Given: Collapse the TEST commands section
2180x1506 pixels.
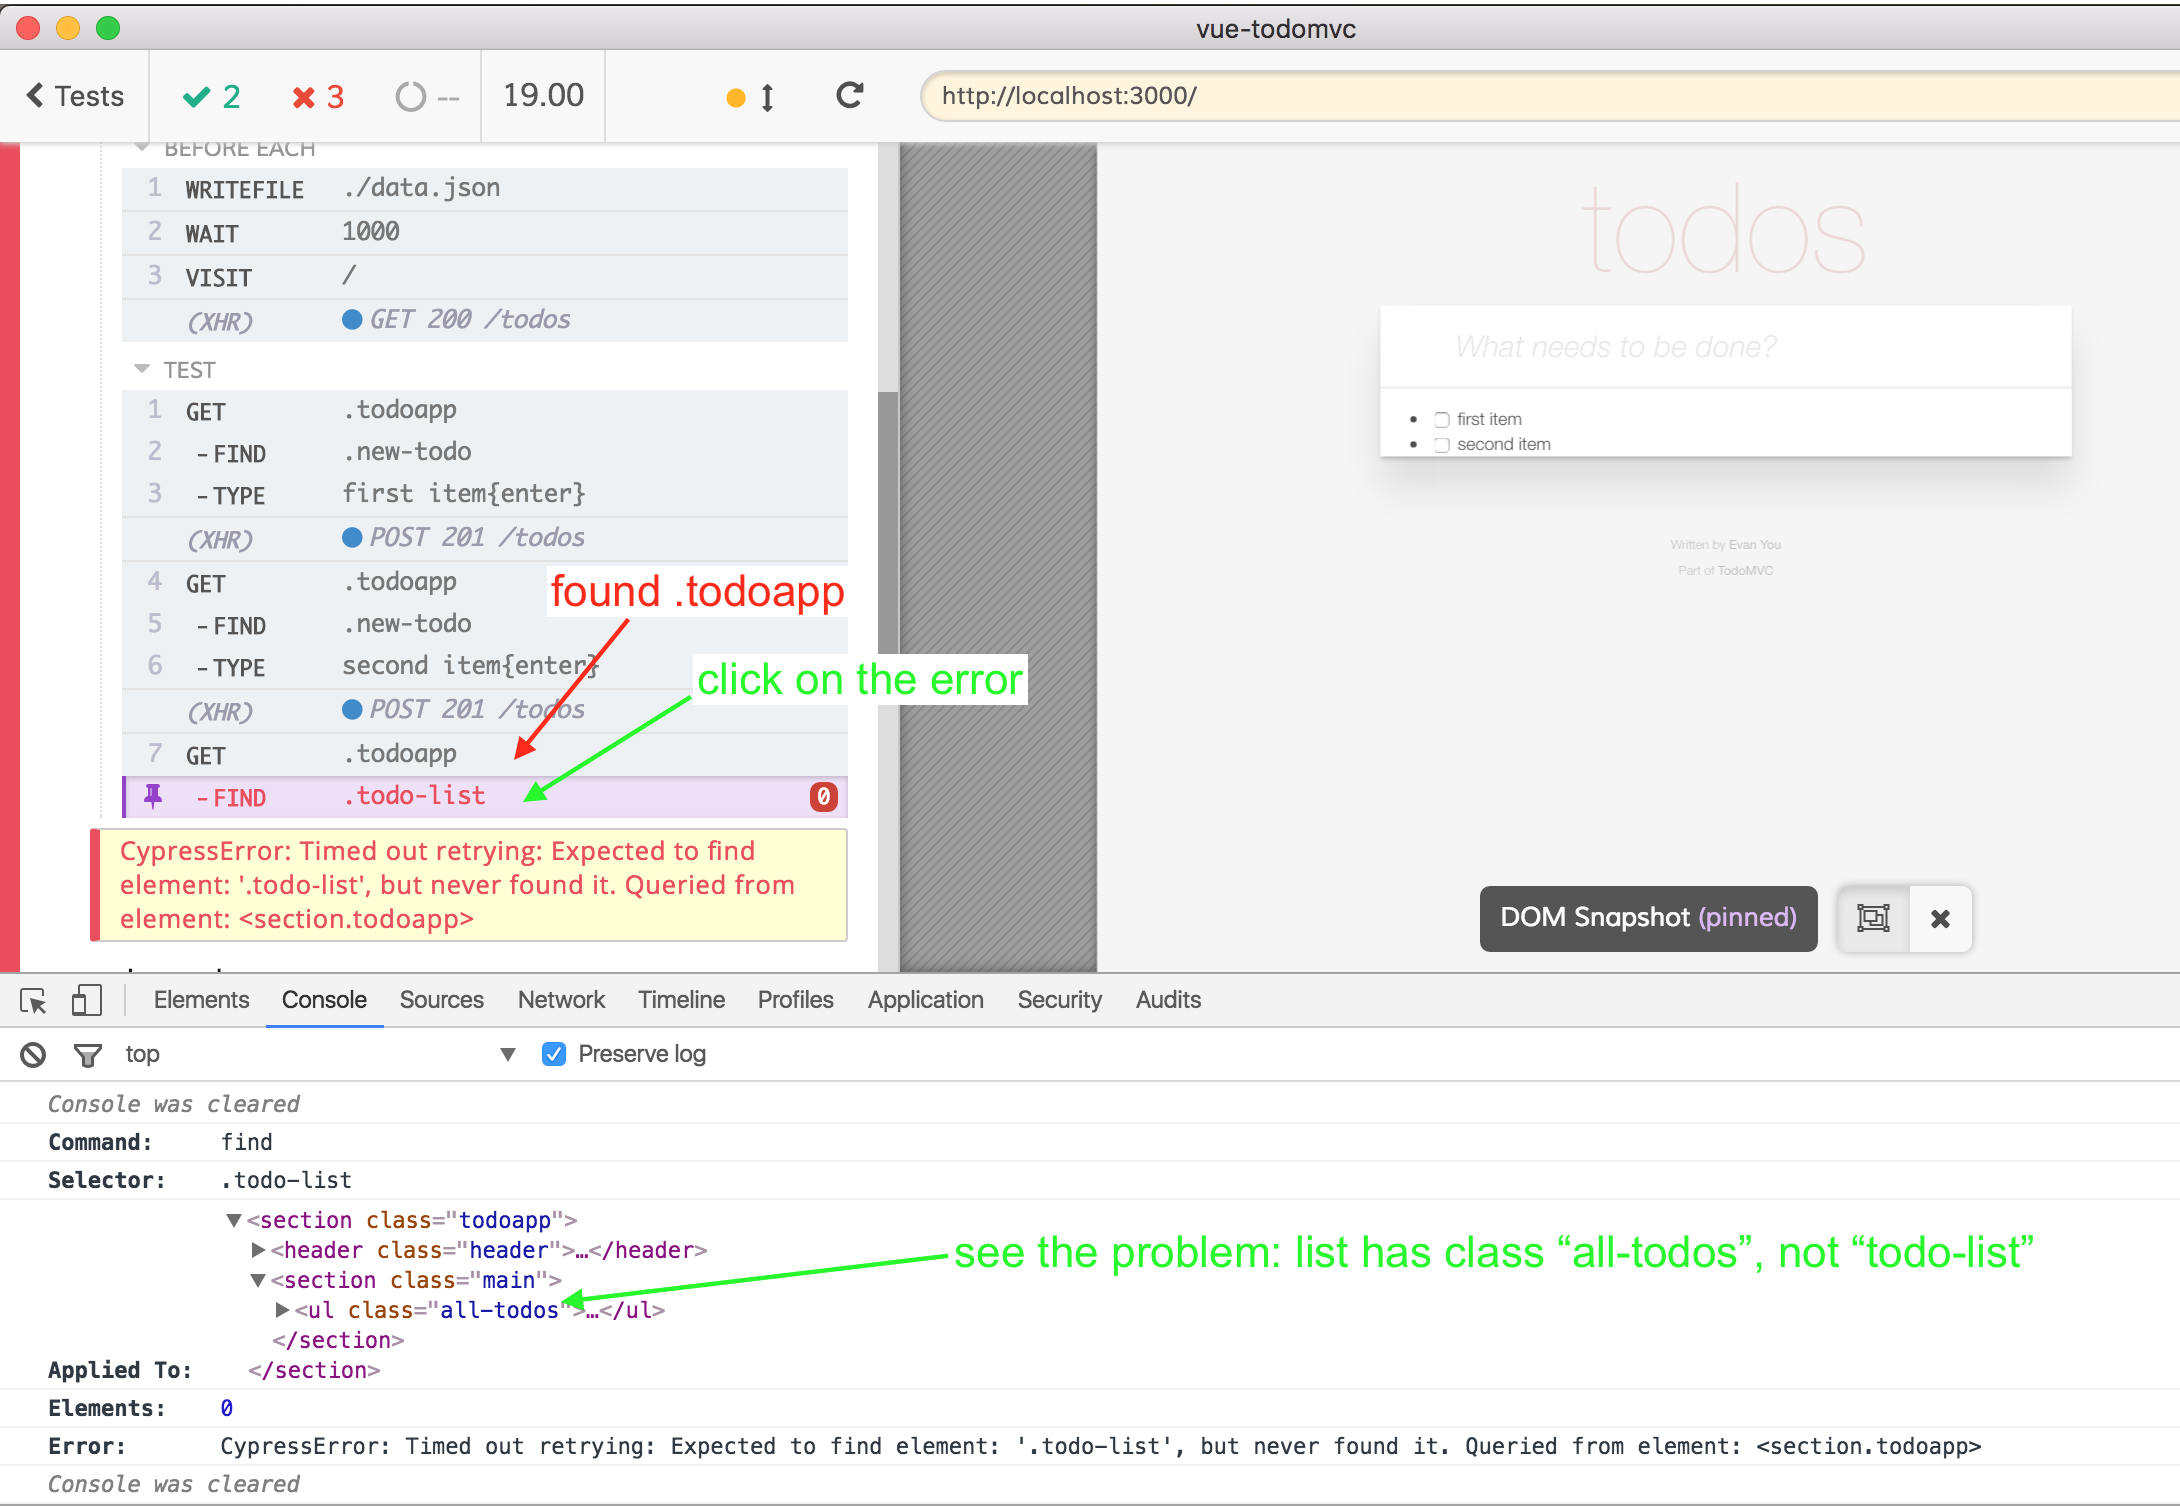Looking at the screenshot, I should pyautogui.click(x=142, y=370).
